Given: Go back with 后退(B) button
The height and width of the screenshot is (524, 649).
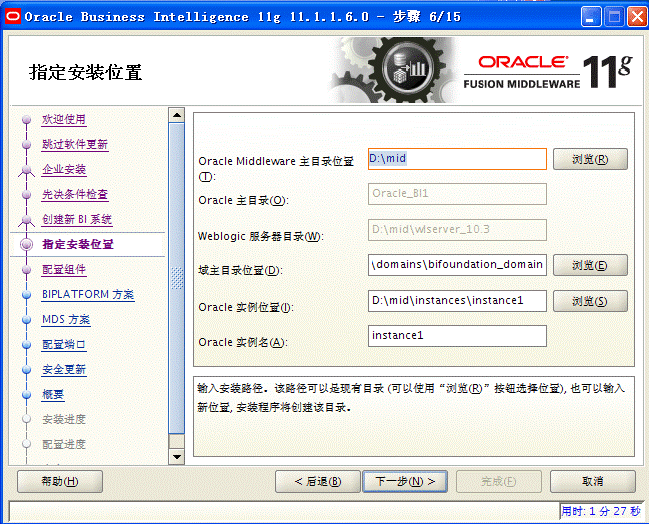Looking at the screenshot, I should pyautogui.click(x=317, y=481).
